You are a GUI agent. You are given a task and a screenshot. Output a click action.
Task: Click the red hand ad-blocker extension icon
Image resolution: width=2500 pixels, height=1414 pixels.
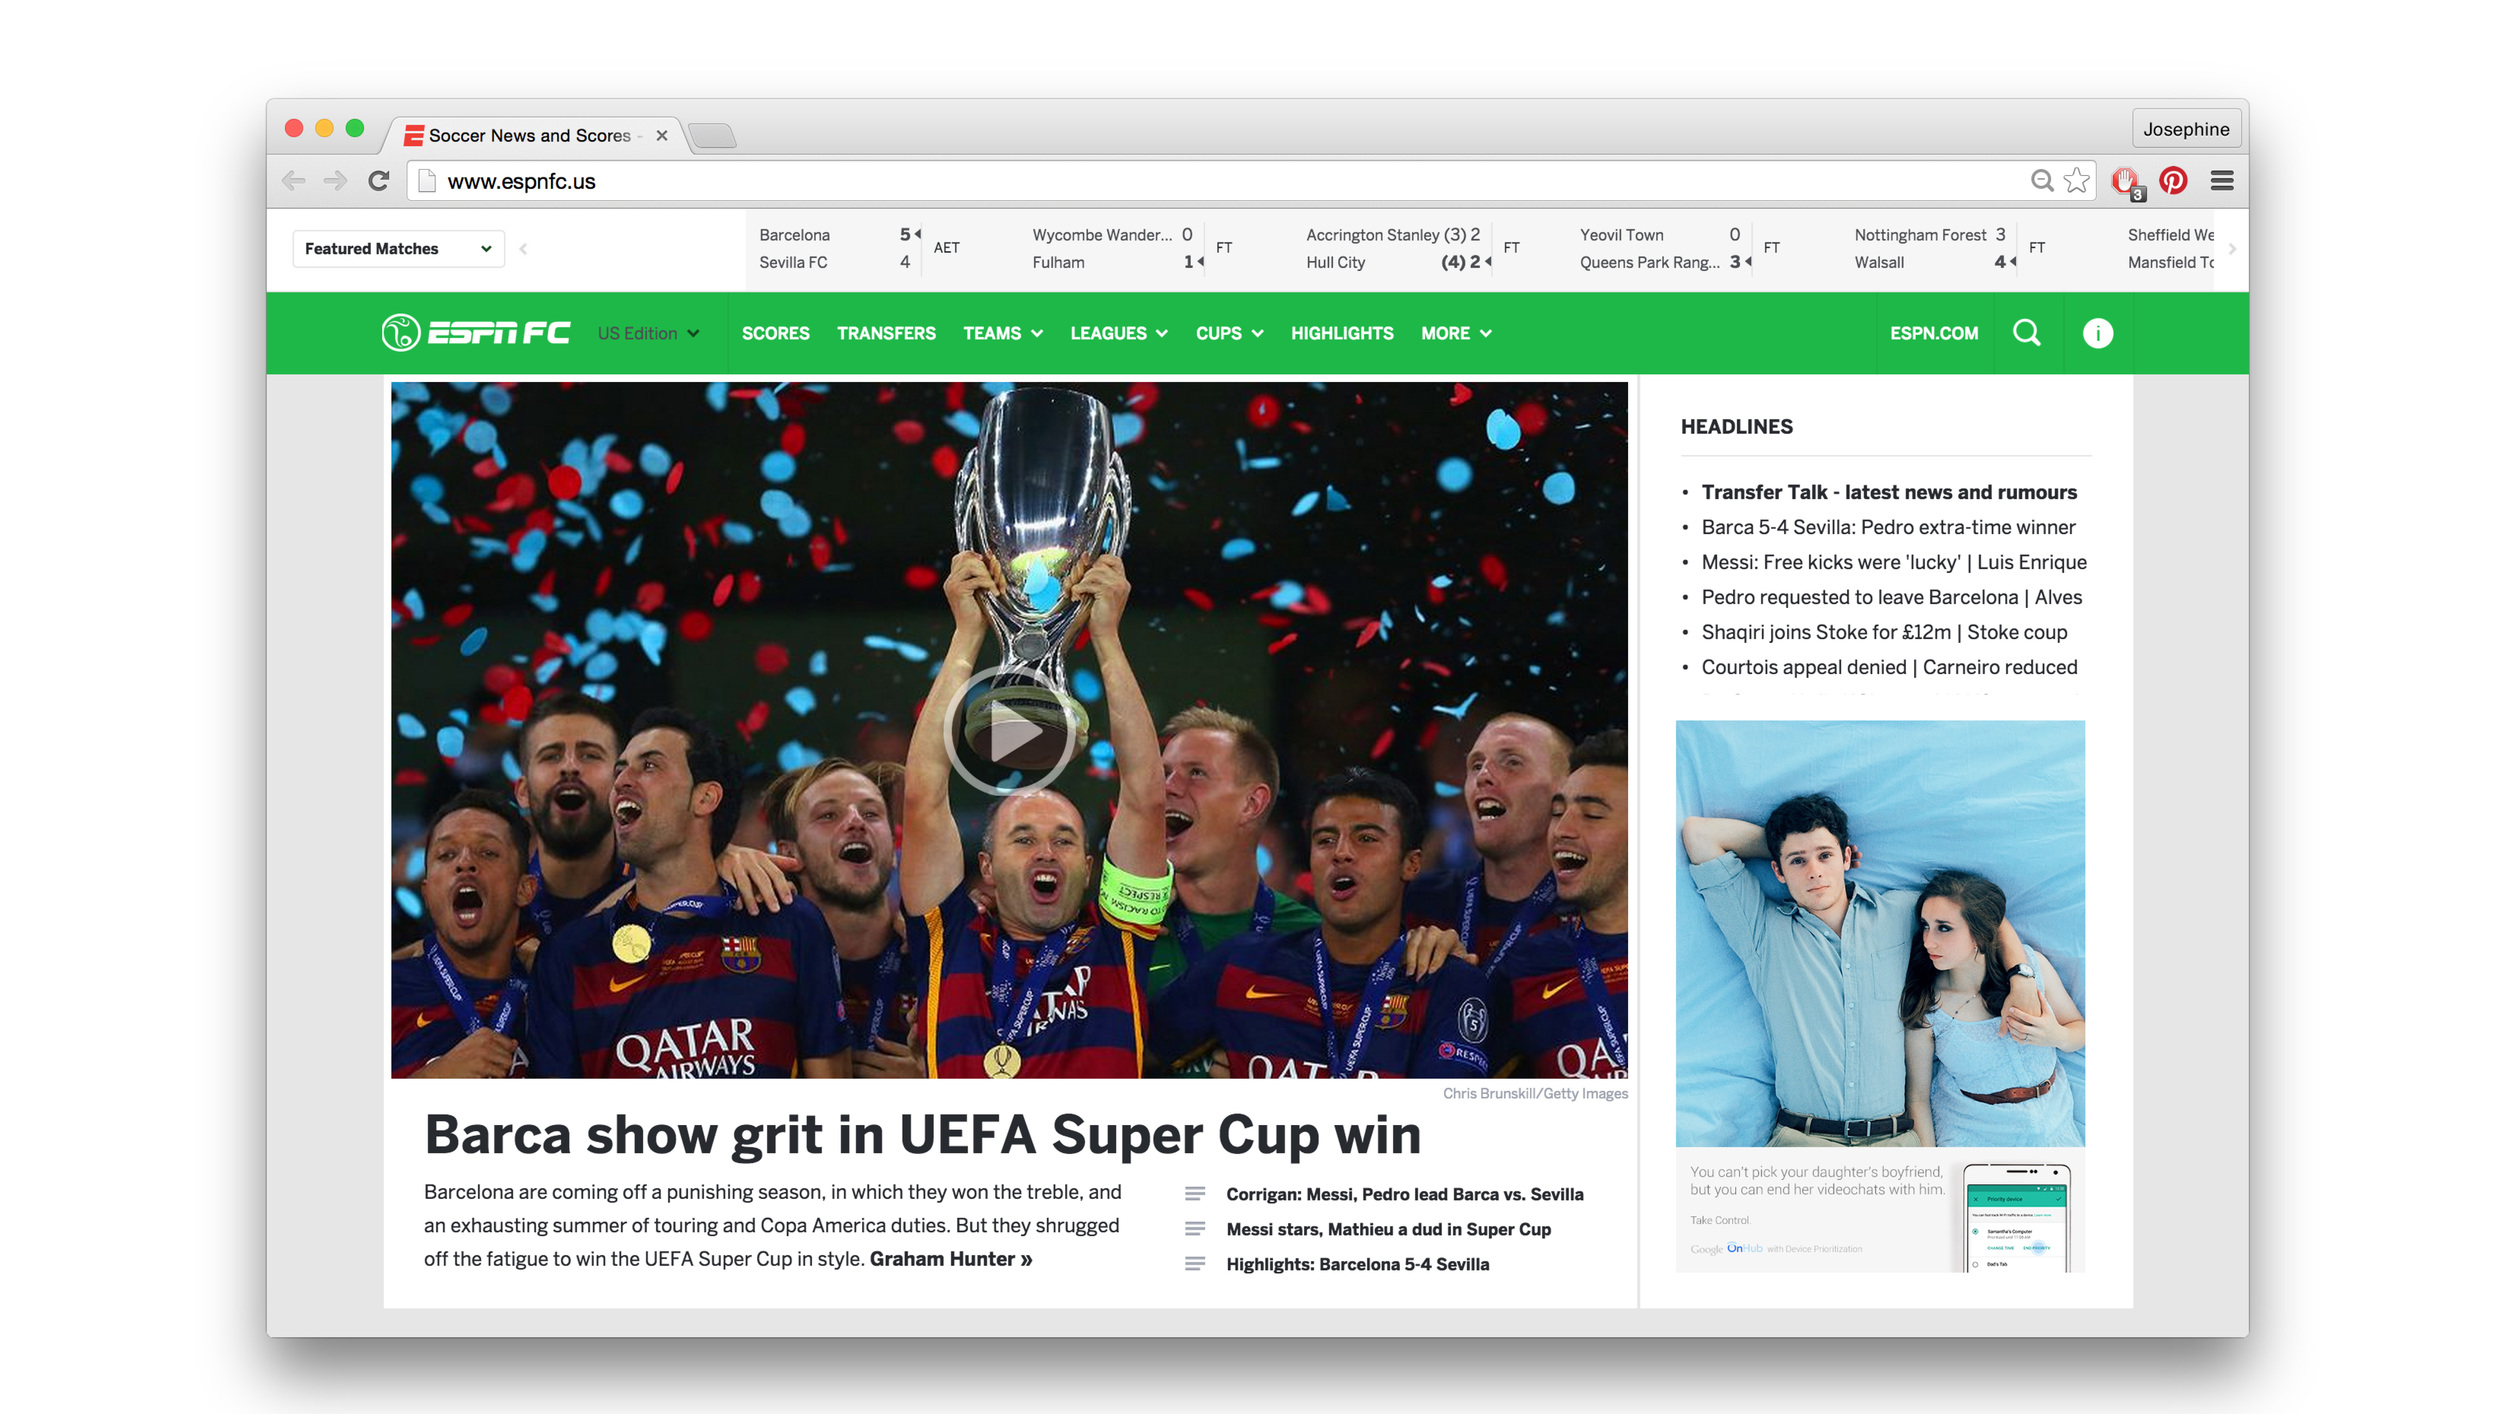point(2125,182)
